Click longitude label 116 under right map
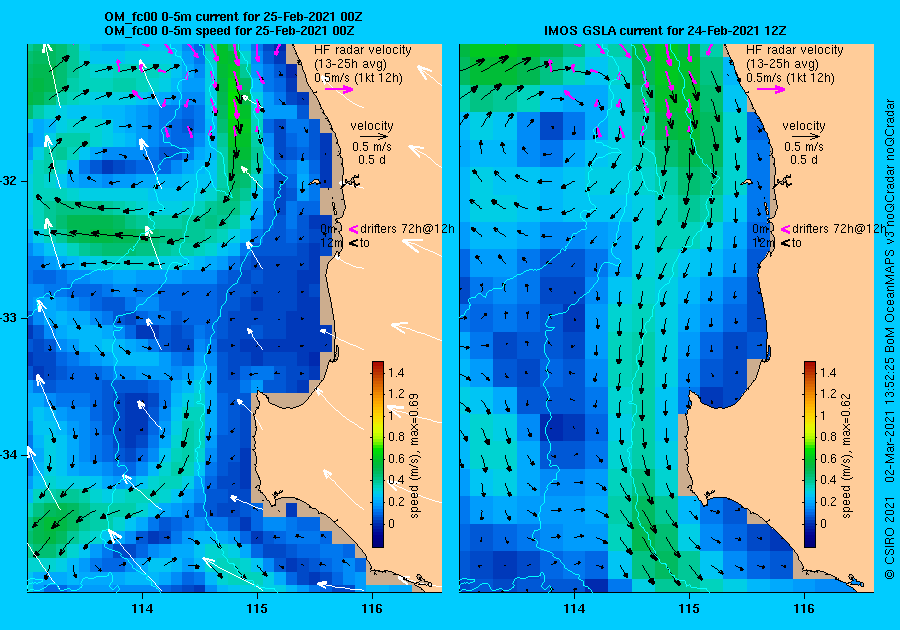 tap(804, 609)
